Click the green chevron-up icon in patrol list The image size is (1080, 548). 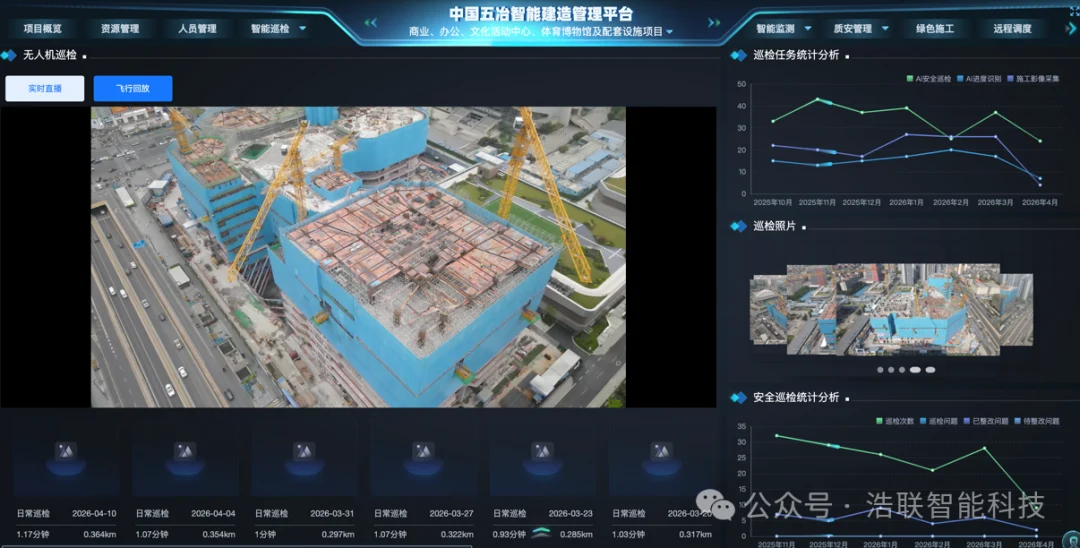542,532
